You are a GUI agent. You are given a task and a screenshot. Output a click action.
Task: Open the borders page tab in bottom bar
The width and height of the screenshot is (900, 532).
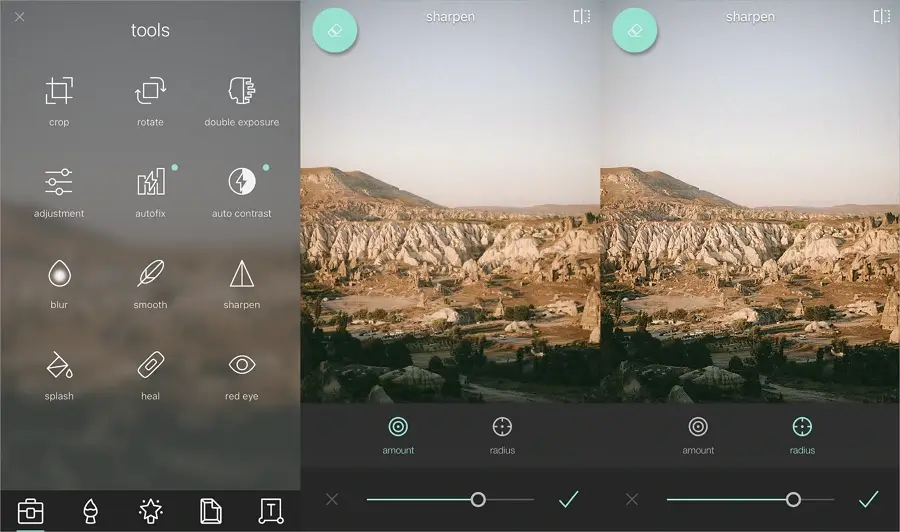coord(211,511)
